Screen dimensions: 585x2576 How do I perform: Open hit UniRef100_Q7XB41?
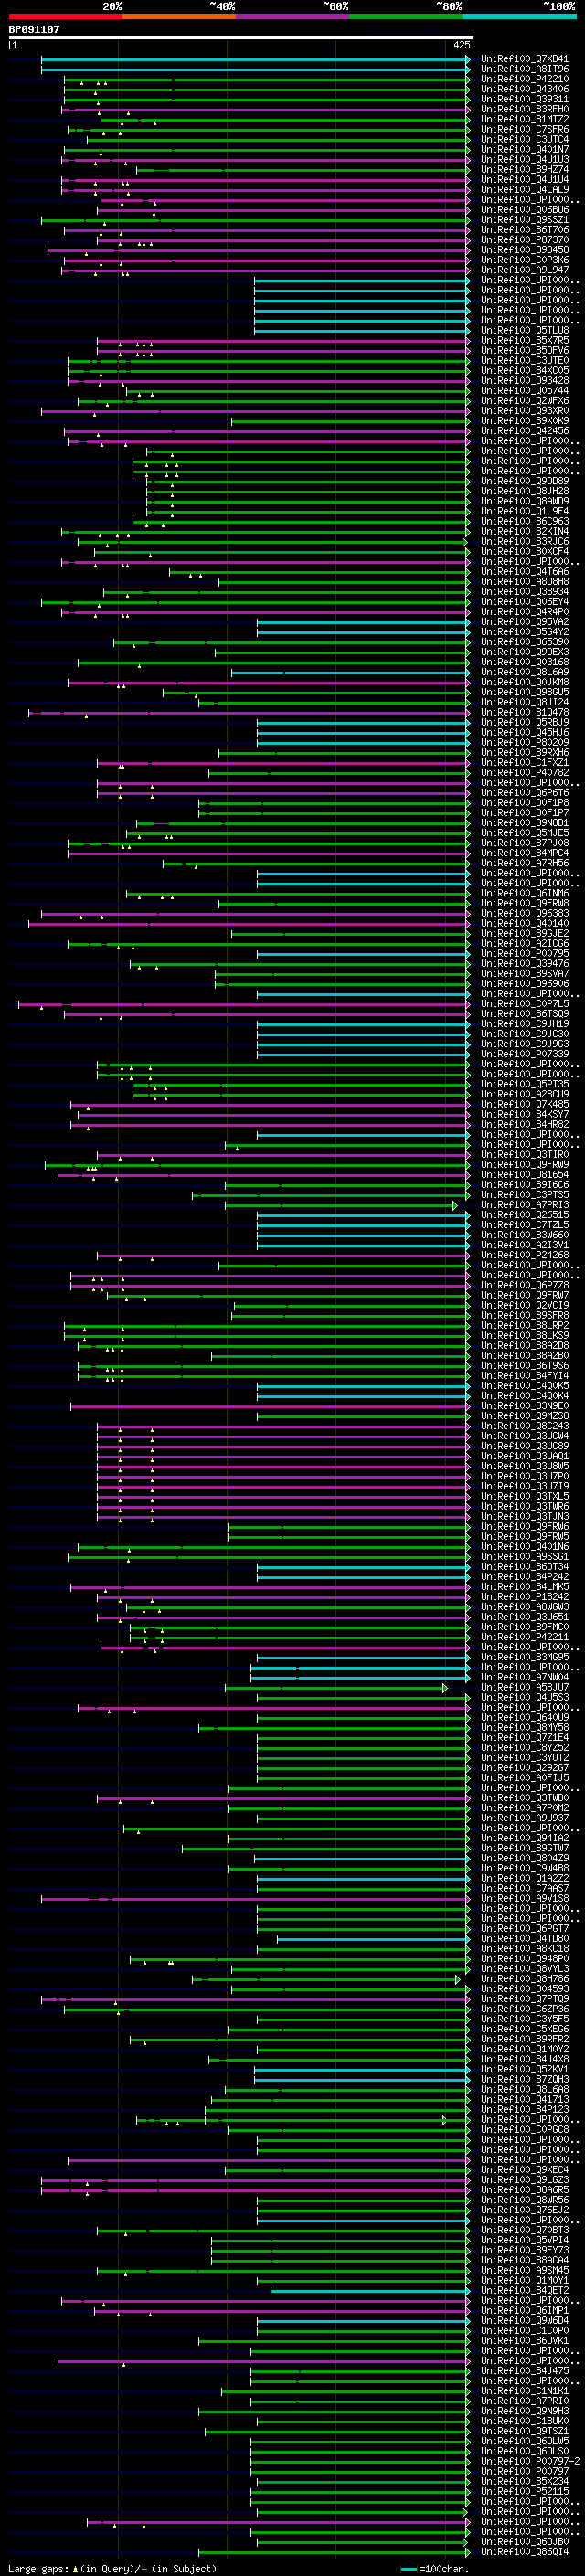[x=524, y=59]
